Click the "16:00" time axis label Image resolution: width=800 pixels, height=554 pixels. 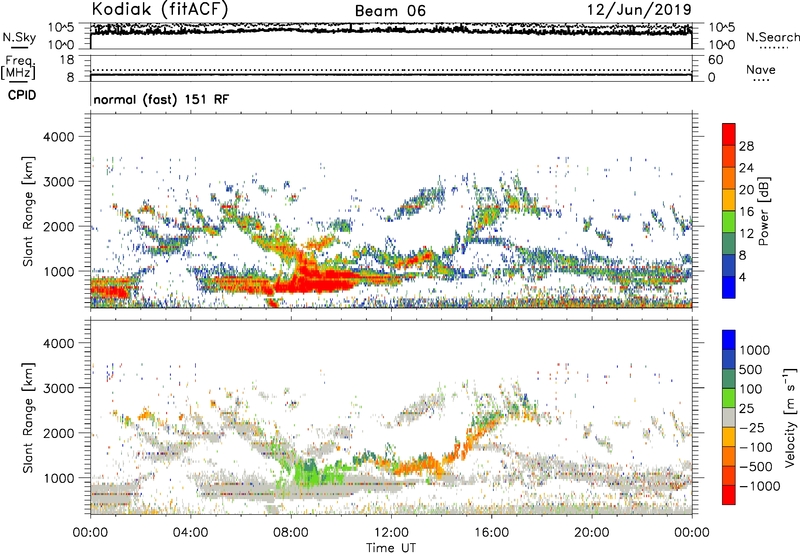[x=491, y=533]
